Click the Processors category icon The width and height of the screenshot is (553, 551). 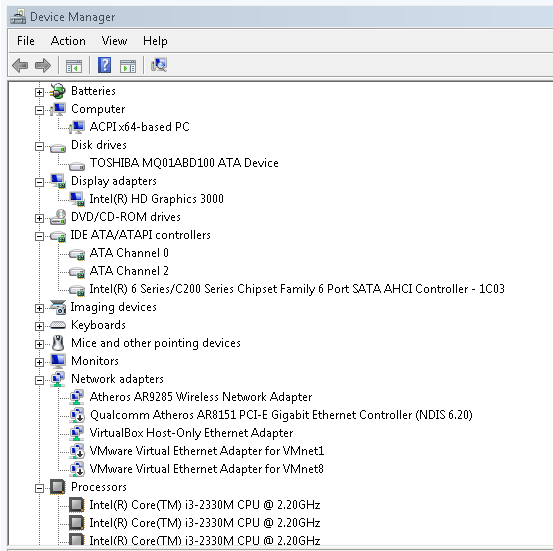58,487
